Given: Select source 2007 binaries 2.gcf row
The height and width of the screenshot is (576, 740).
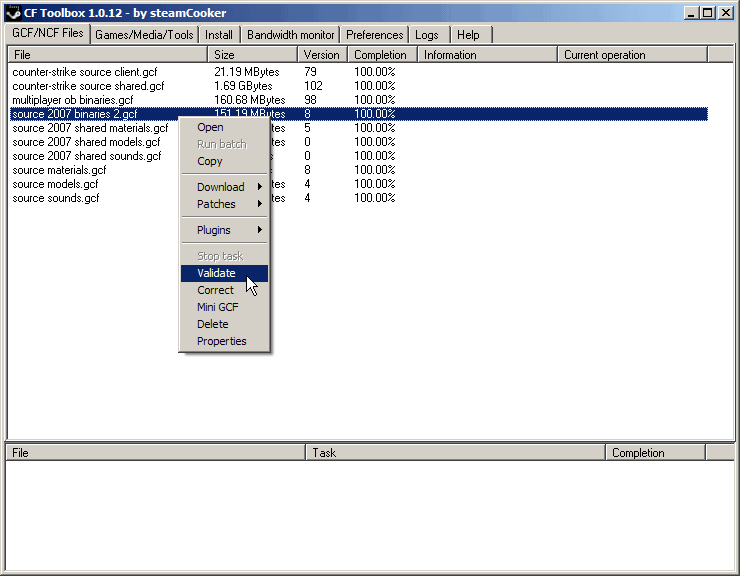Looking at the screenshot, I should click(x=359, y=114).
